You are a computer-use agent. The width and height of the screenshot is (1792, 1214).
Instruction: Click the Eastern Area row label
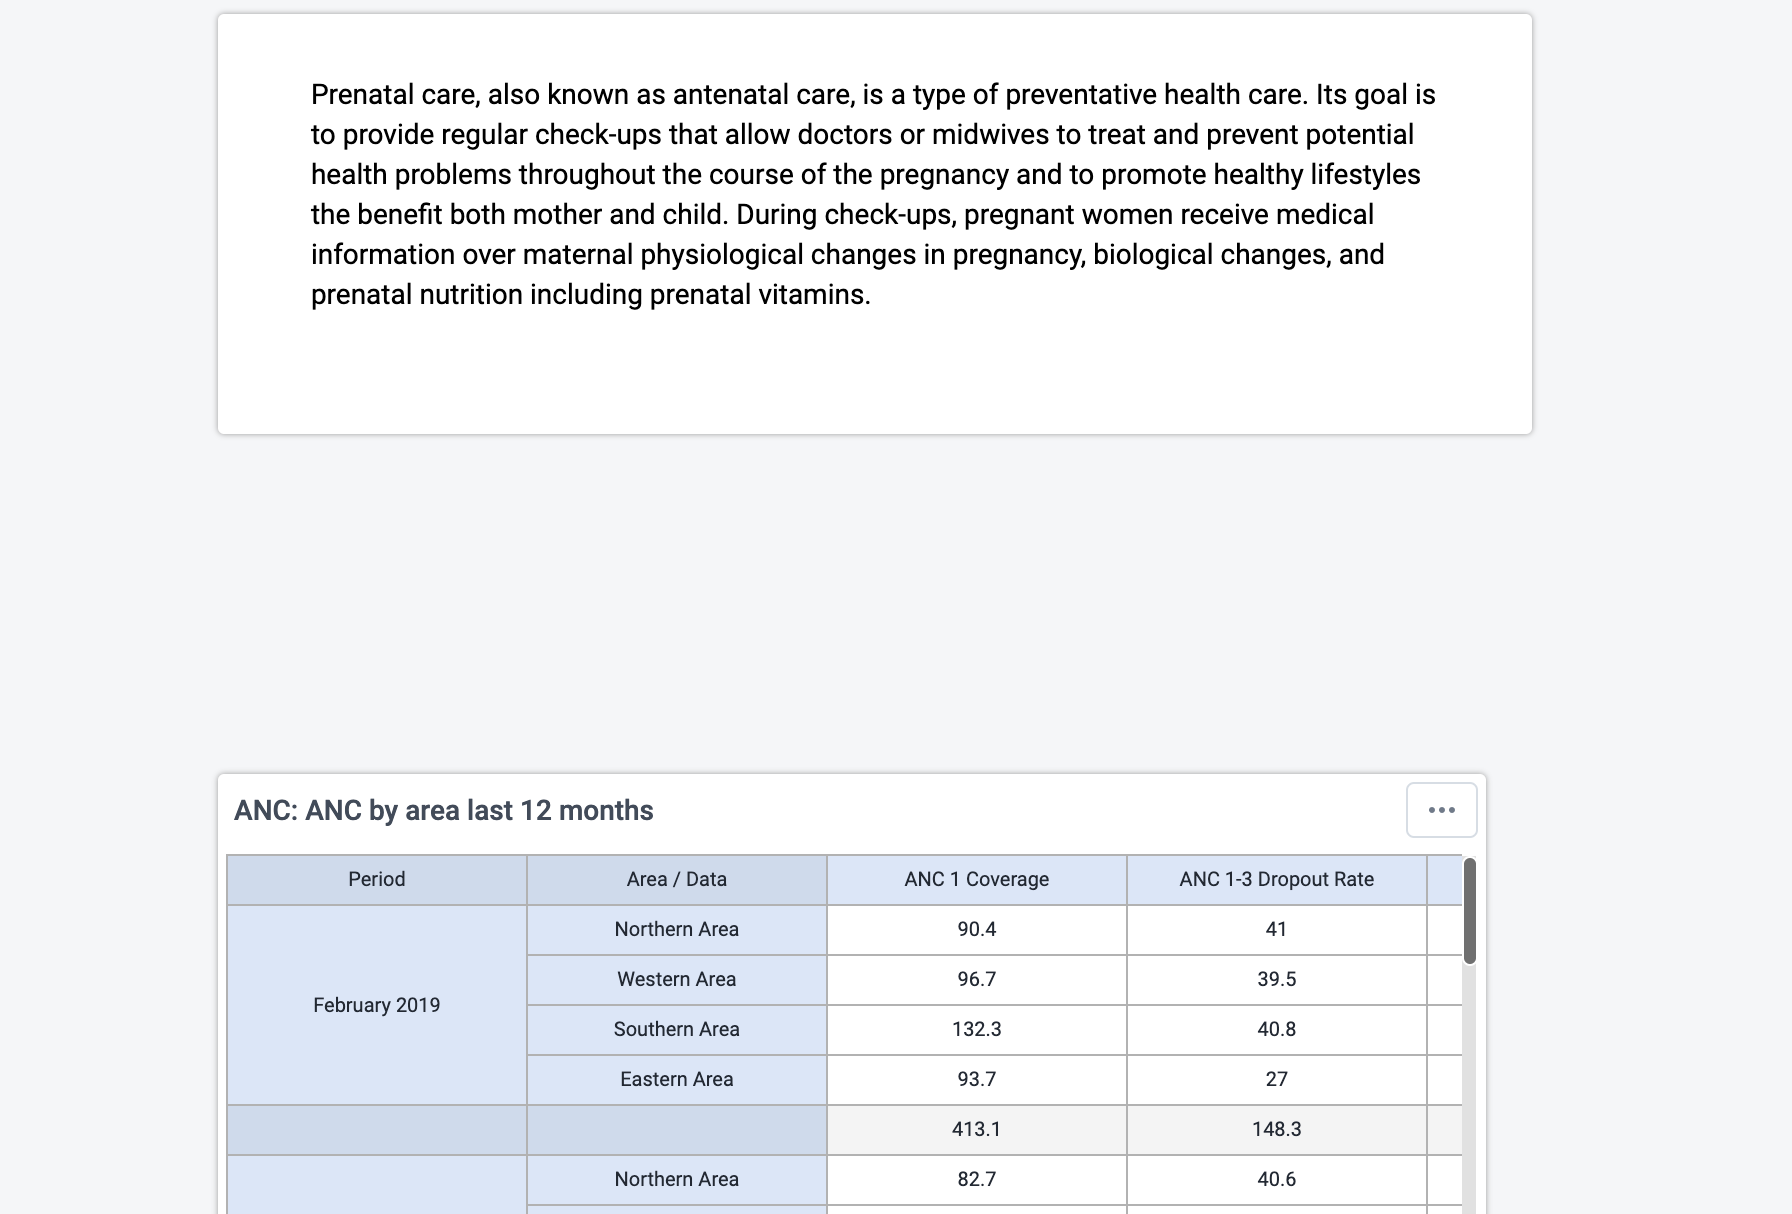[677, 1080]
